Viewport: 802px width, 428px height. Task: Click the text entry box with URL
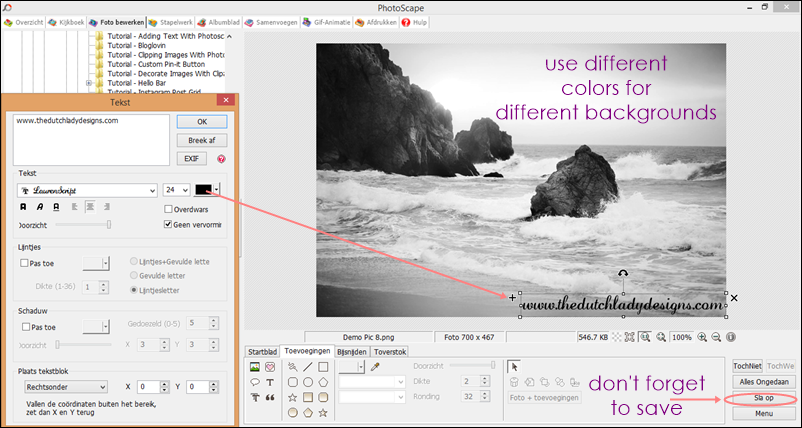(92, 140)
